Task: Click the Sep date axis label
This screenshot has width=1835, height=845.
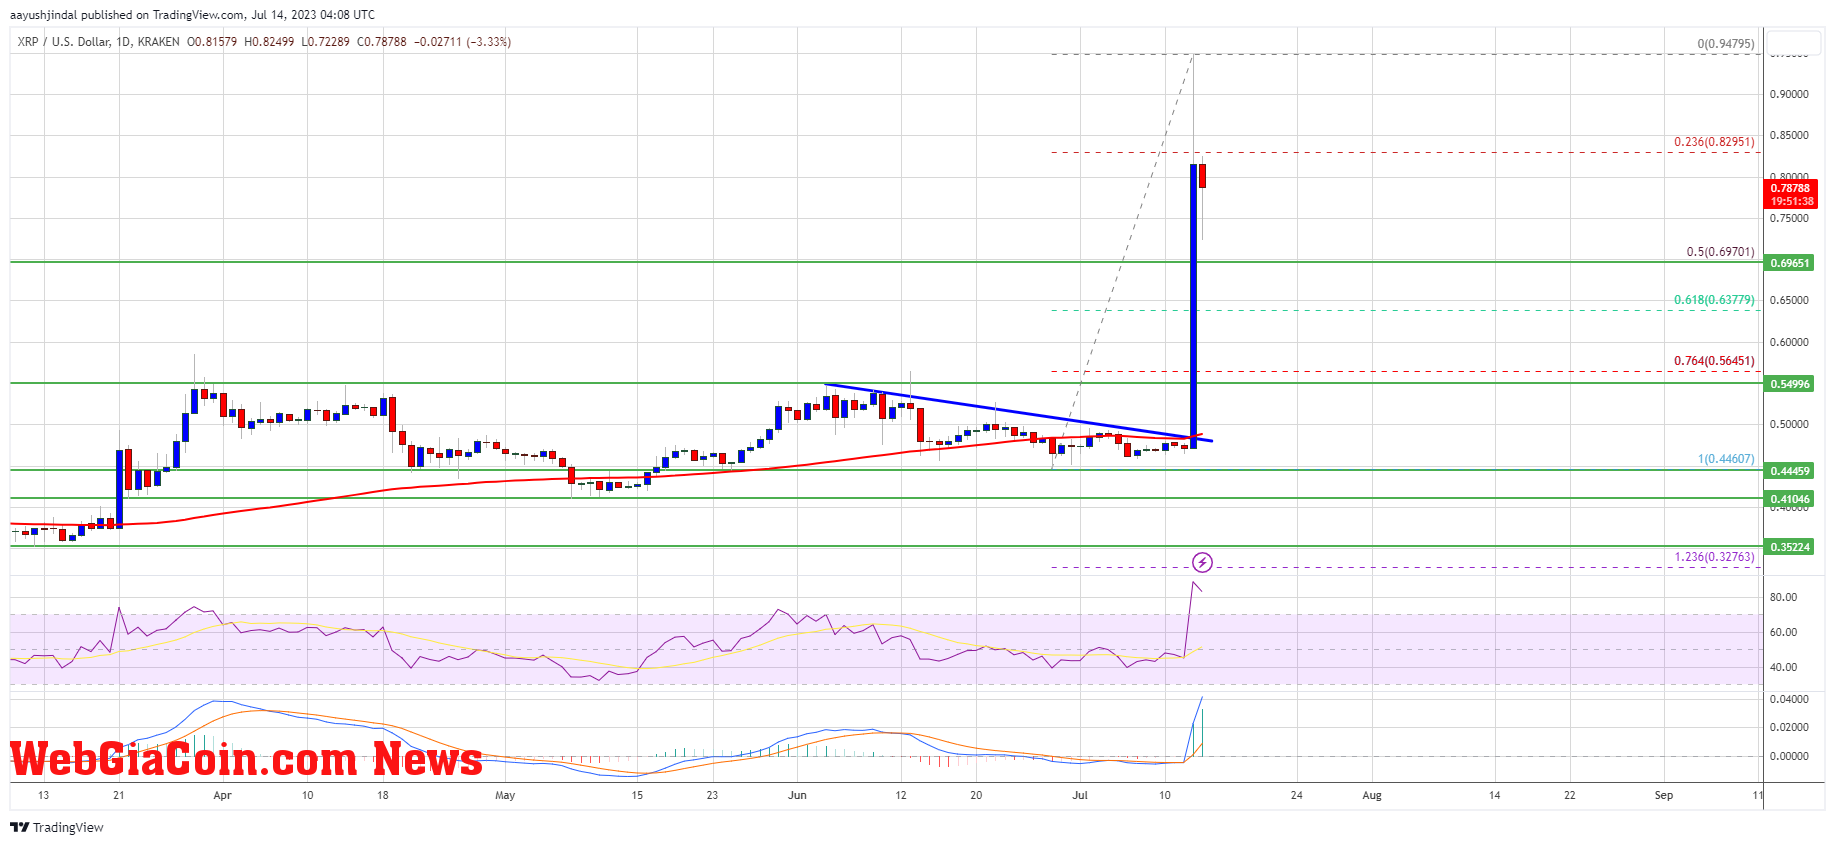Action: (x=1664, y=796)
